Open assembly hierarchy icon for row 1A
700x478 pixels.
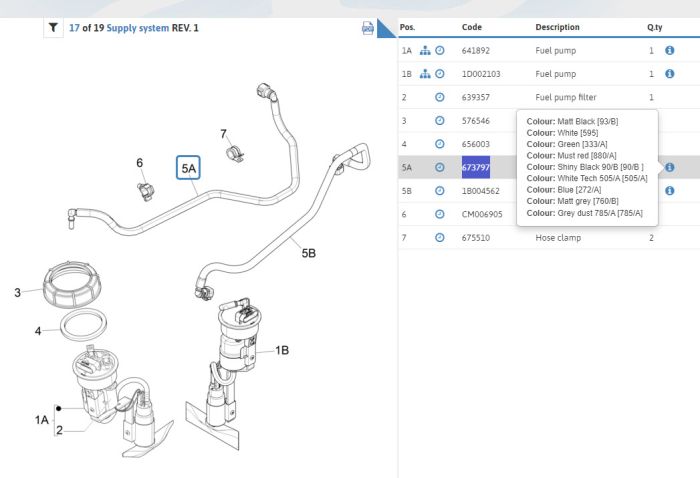(424, 50)
